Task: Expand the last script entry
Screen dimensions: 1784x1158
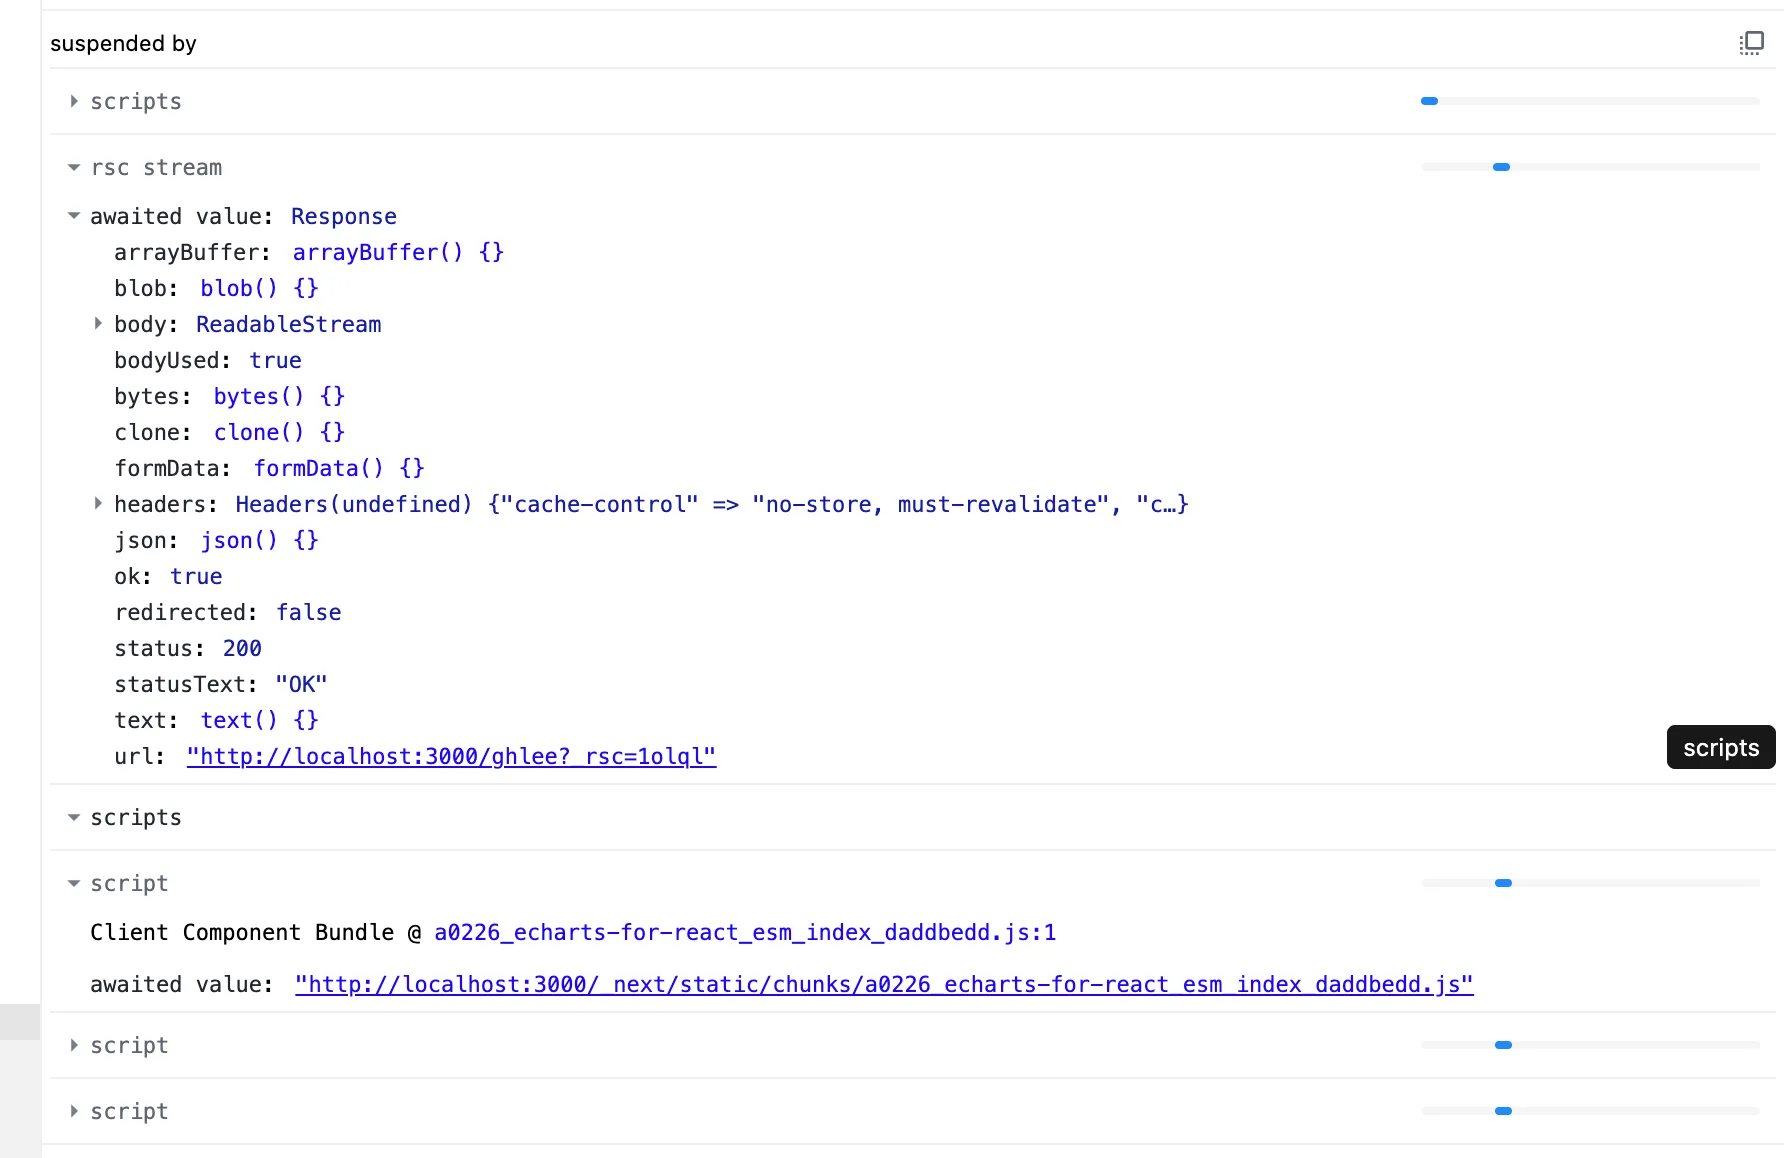Action: tap(74, 1112)
